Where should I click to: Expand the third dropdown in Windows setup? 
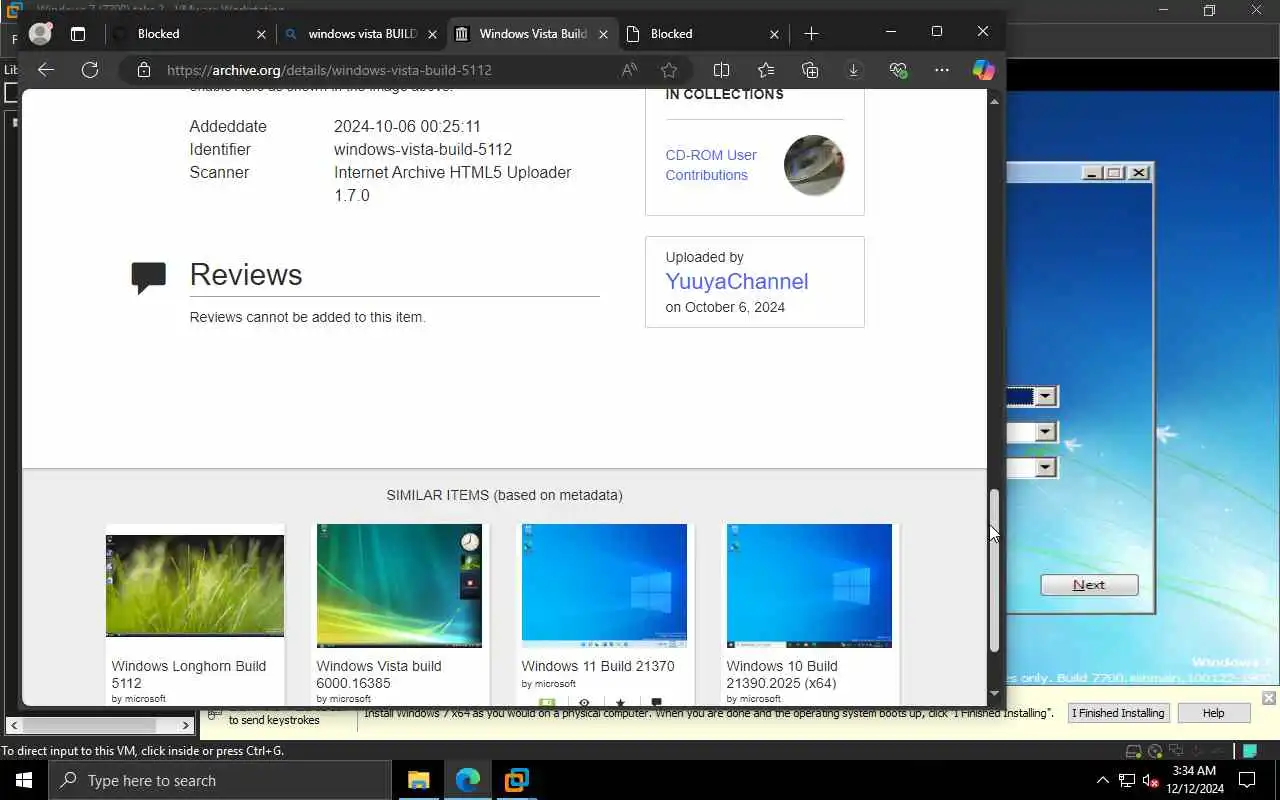1045,467
